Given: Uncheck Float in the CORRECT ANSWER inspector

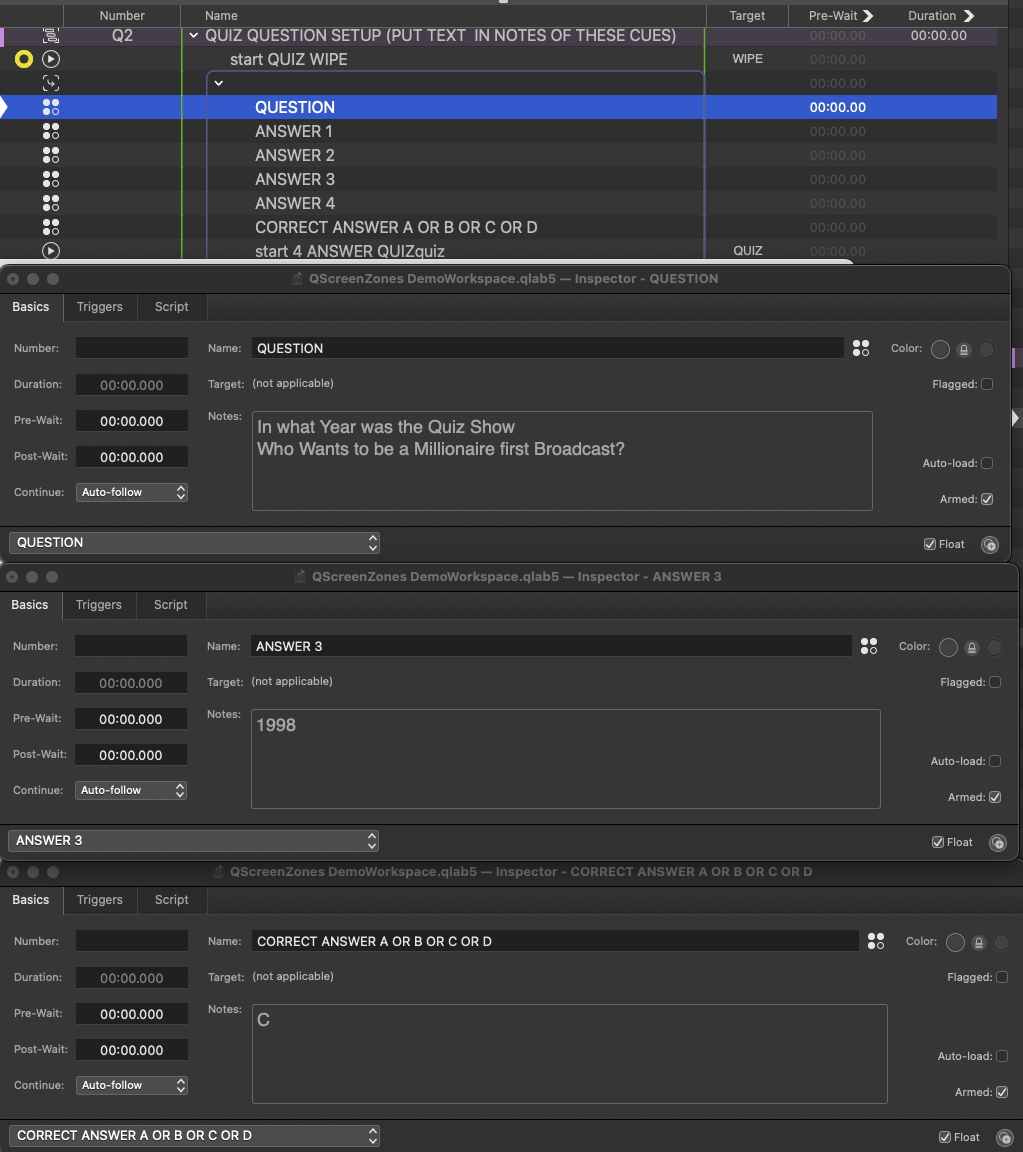Looking at the screenshot, I should [945, 1137].
